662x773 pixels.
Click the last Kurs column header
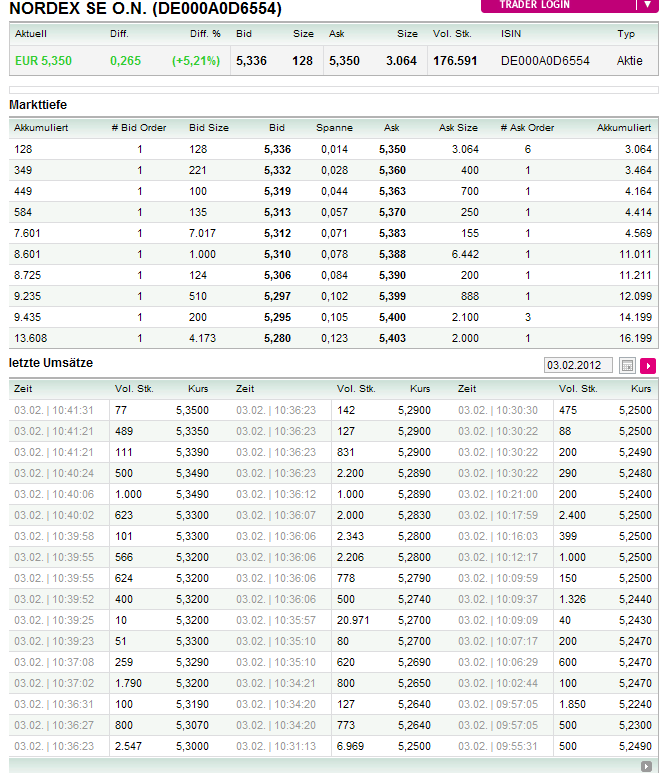point(641,388)
